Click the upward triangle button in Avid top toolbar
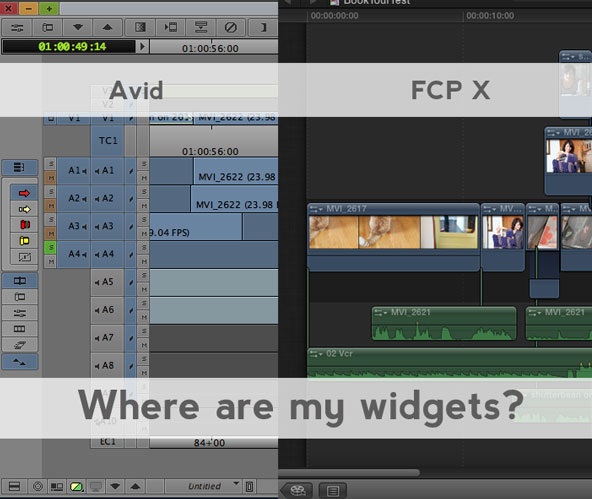This screenshot has height=499, width=592. (x=108, y=28)
